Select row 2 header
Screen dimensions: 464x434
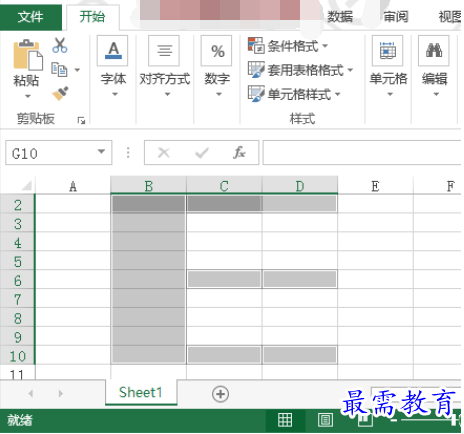pyautogui.click(x=18, y=205)
